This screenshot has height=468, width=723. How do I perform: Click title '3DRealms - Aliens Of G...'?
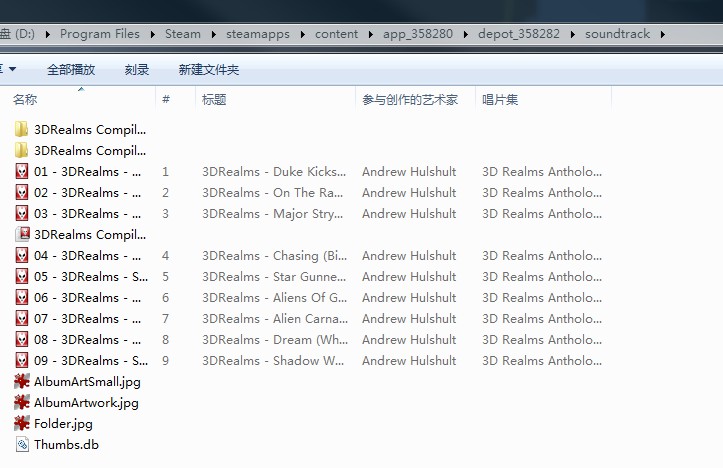[x=274, y=297]
